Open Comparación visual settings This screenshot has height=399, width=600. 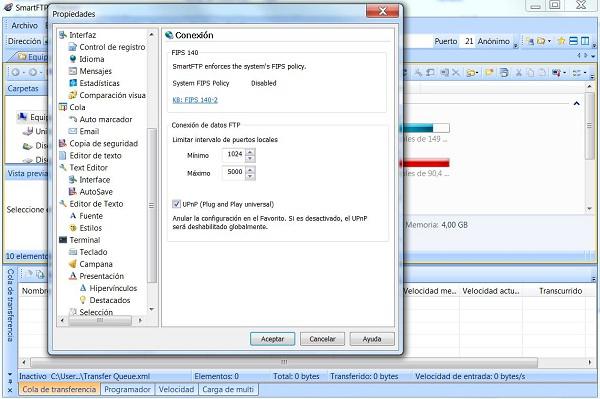click(112, 95)
